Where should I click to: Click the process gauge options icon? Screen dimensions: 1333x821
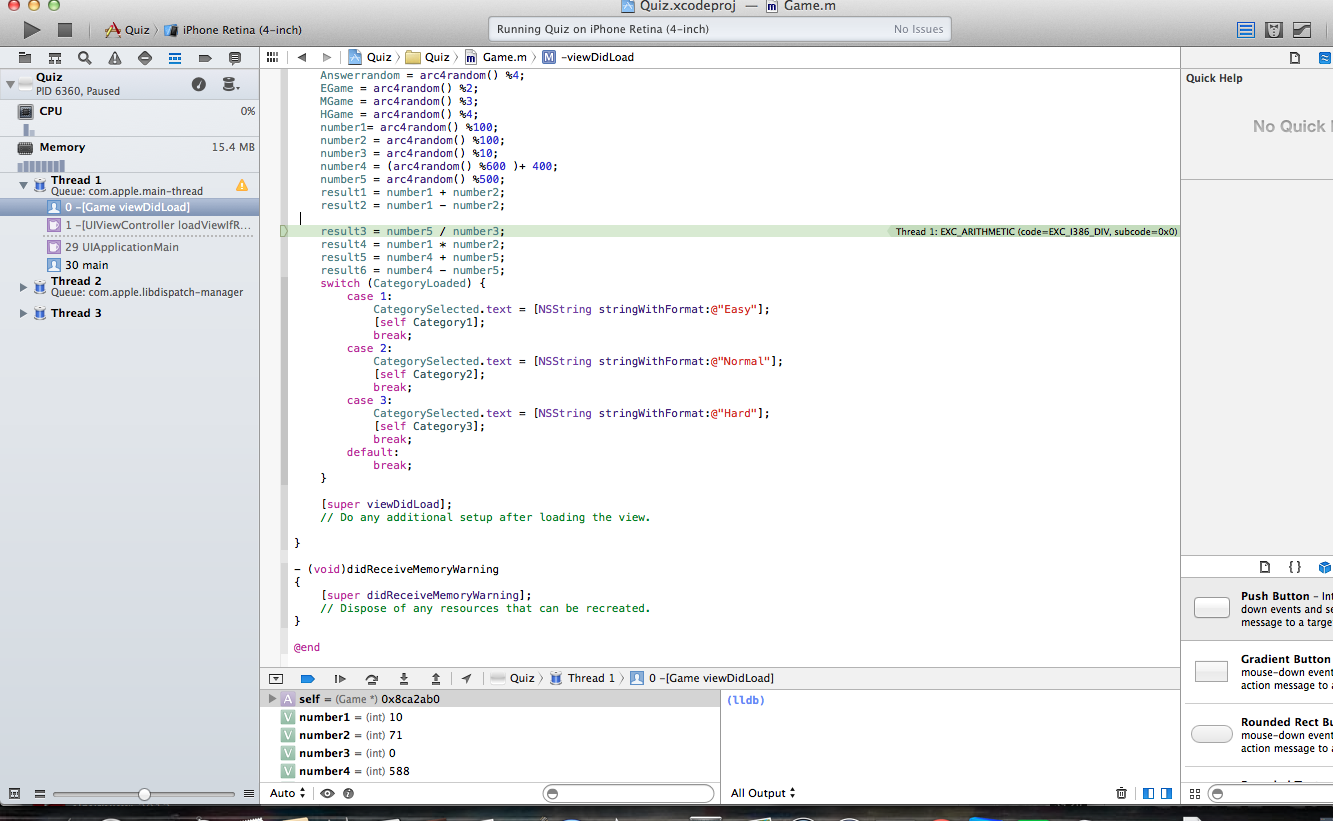click(199, 84)
